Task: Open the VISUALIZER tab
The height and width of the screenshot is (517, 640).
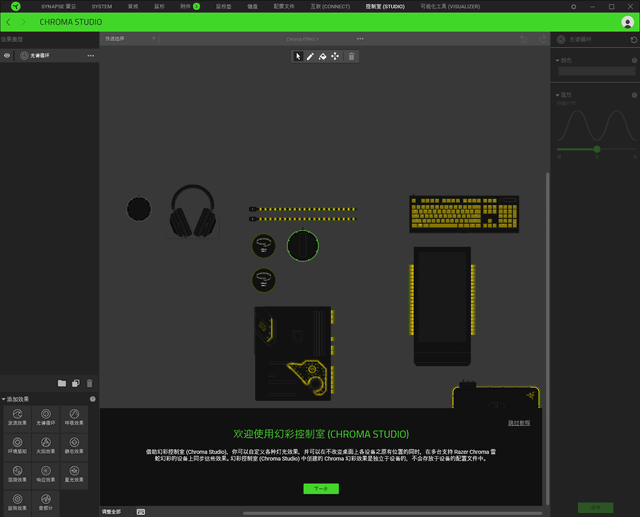Action: pyautogui.click(x=450, y=7)
